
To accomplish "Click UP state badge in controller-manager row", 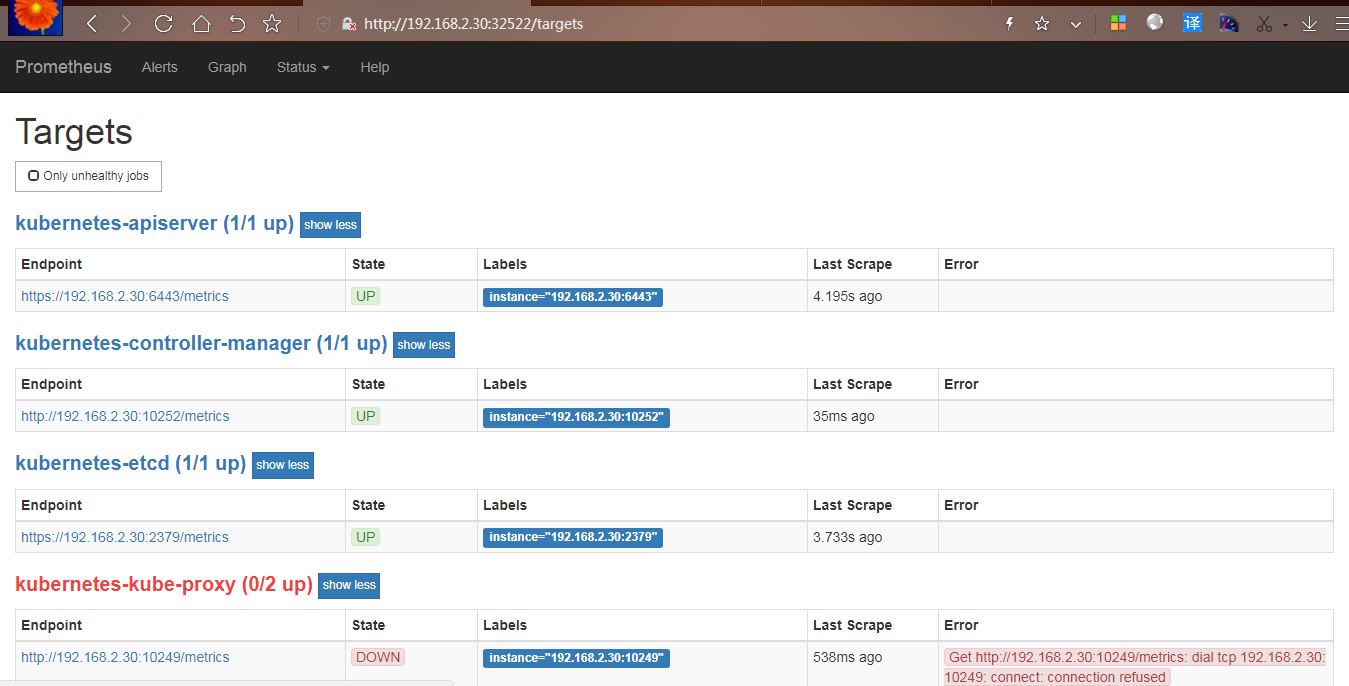I will pyautogui.click(x=365, y=416).
